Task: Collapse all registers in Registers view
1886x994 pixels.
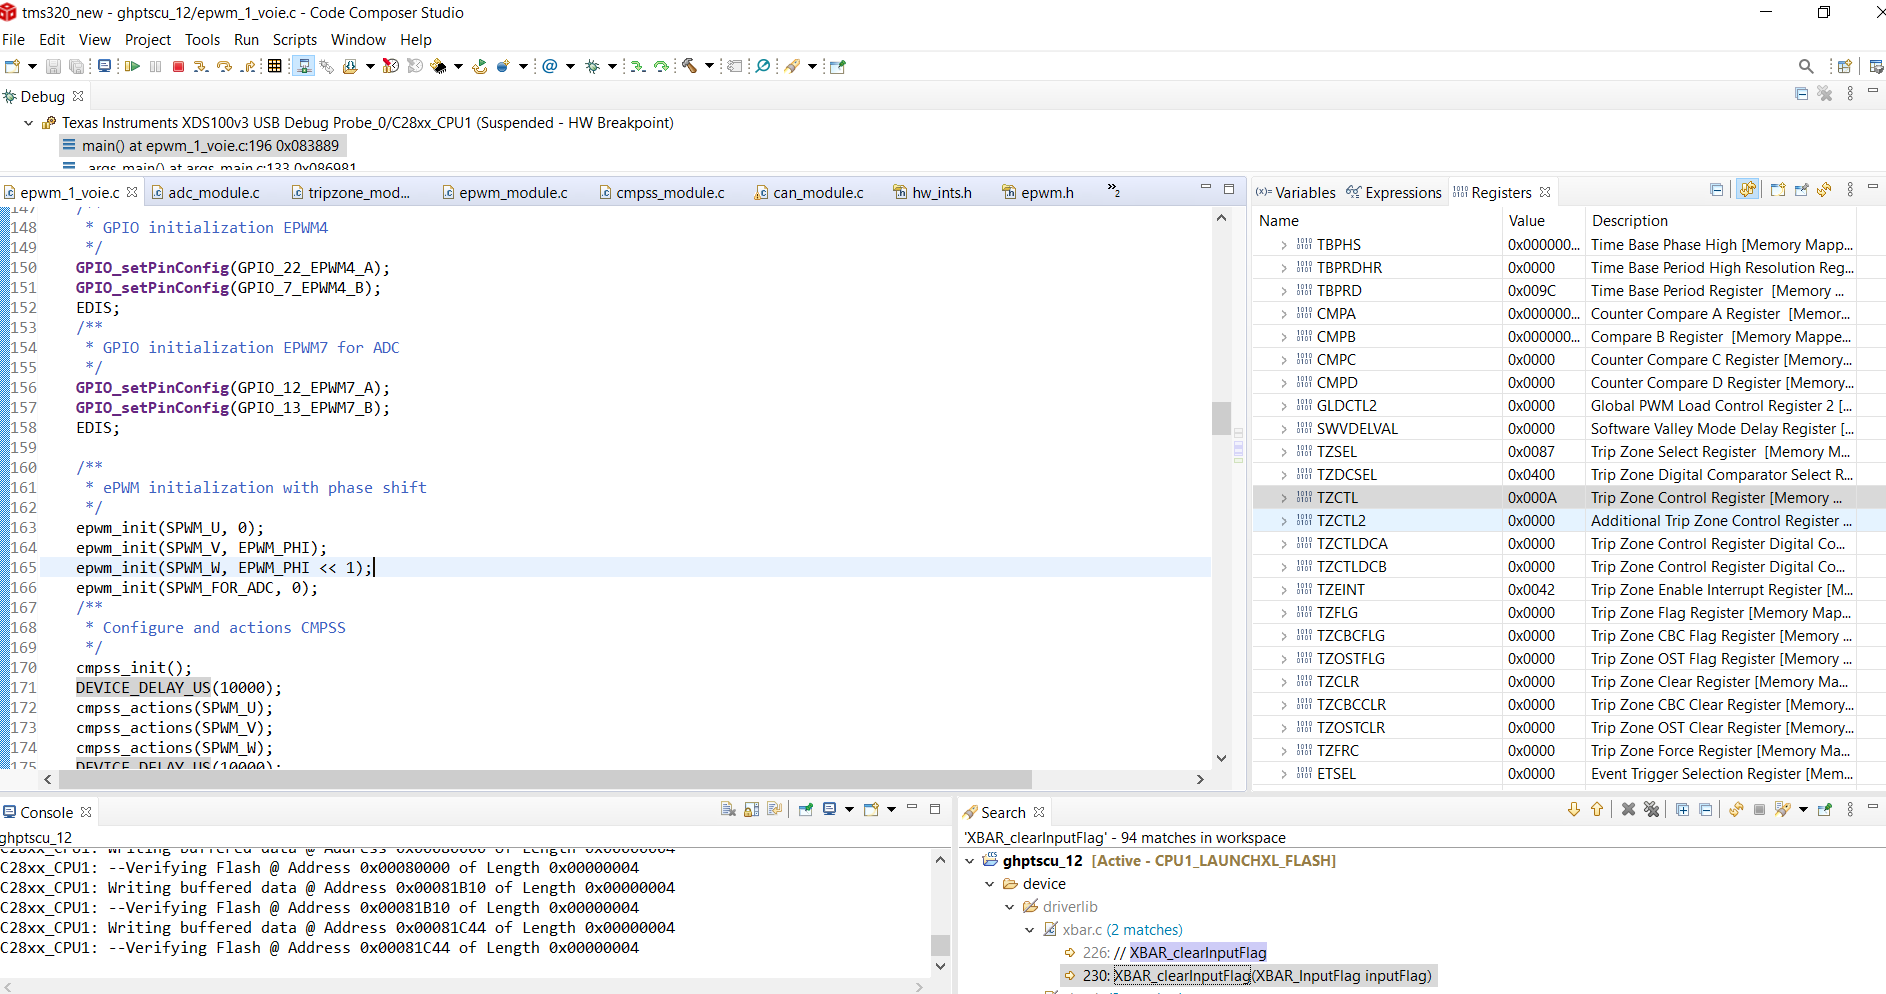Action: [x=1716, y=190]
